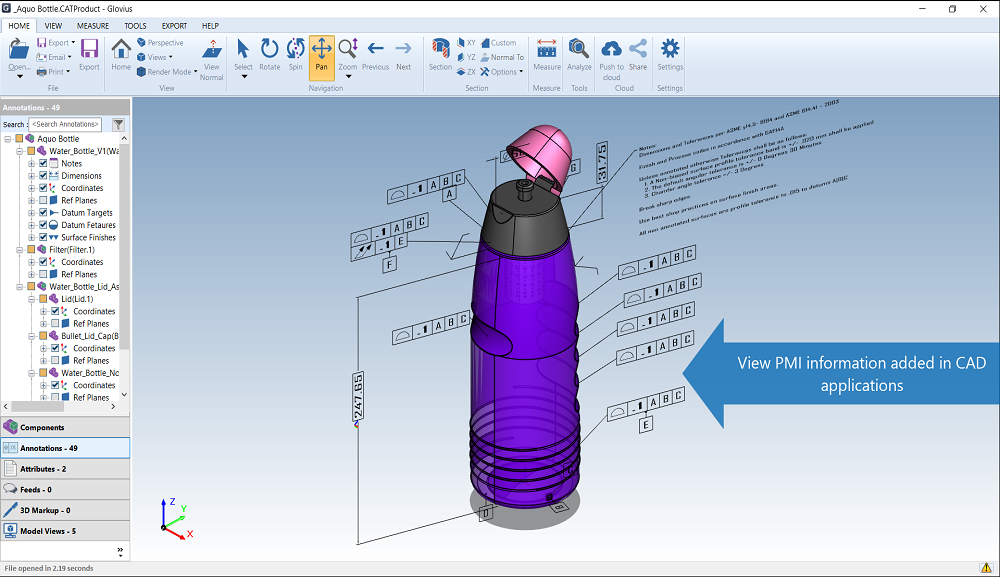The height and width of the screenshot is (577, 1000).
Task: Open the MEASURE ribbon tab
Action: 93,26
